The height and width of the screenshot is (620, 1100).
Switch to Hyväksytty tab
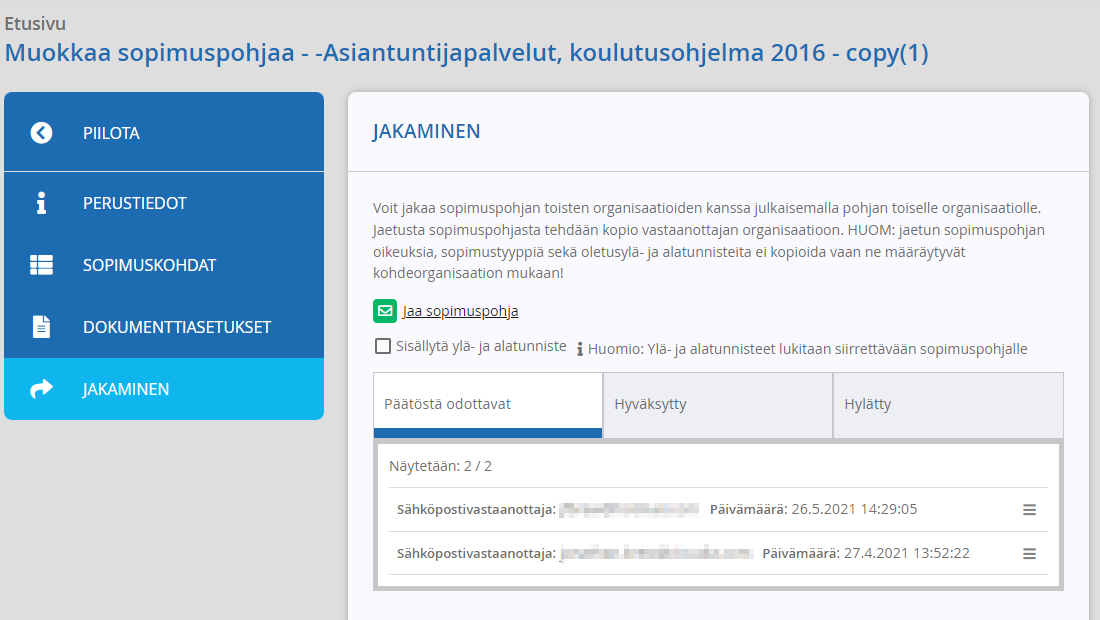pyautogui.click(x=718, y=405)
